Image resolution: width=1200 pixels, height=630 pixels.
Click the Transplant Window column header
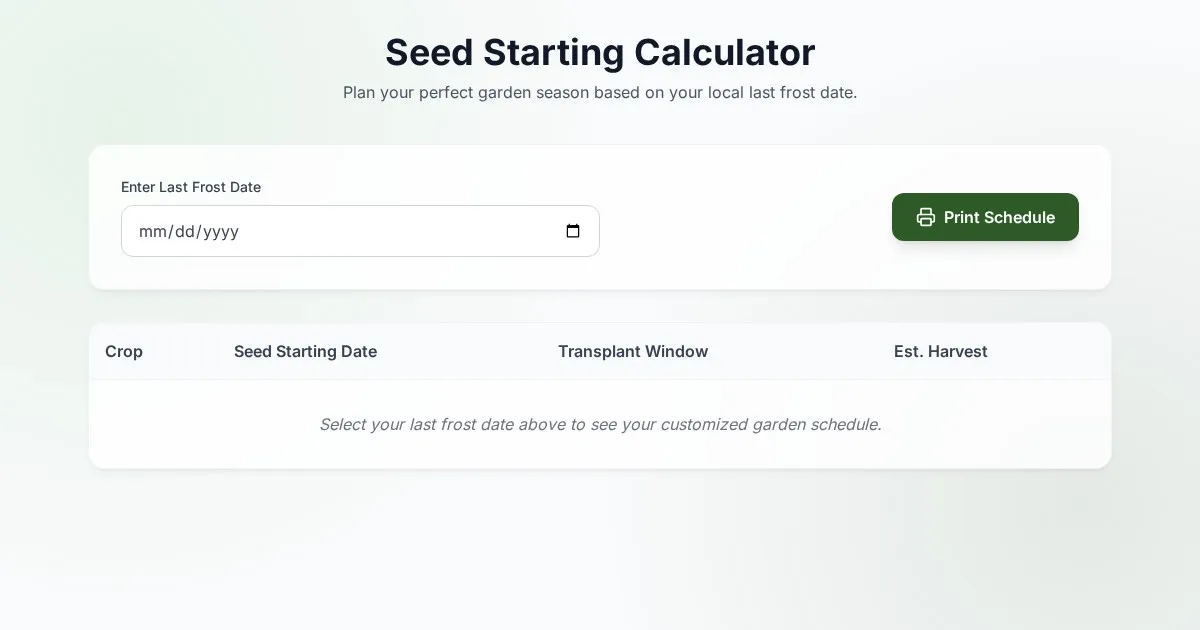(633, 351)
